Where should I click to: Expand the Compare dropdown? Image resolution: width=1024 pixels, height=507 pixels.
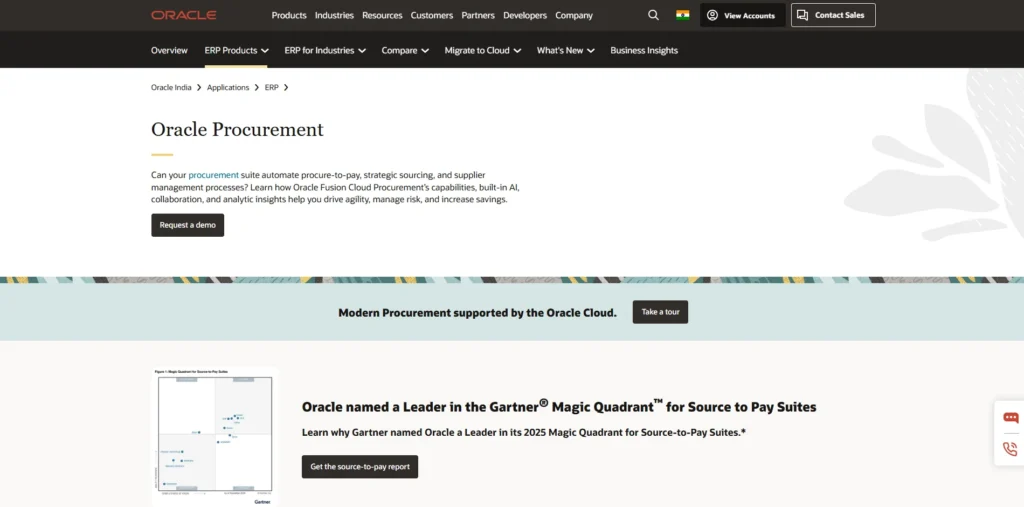pyautogui.click(x=406, y=50)
